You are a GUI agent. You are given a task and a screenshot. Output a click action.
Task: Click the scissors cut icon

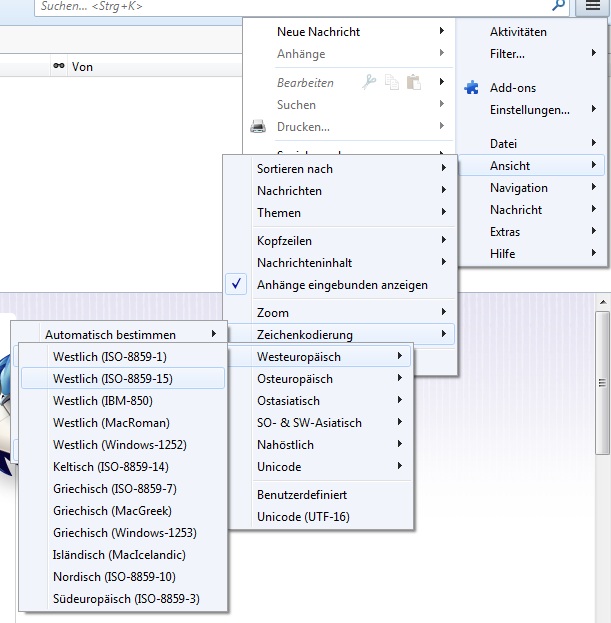coord(370,83)
